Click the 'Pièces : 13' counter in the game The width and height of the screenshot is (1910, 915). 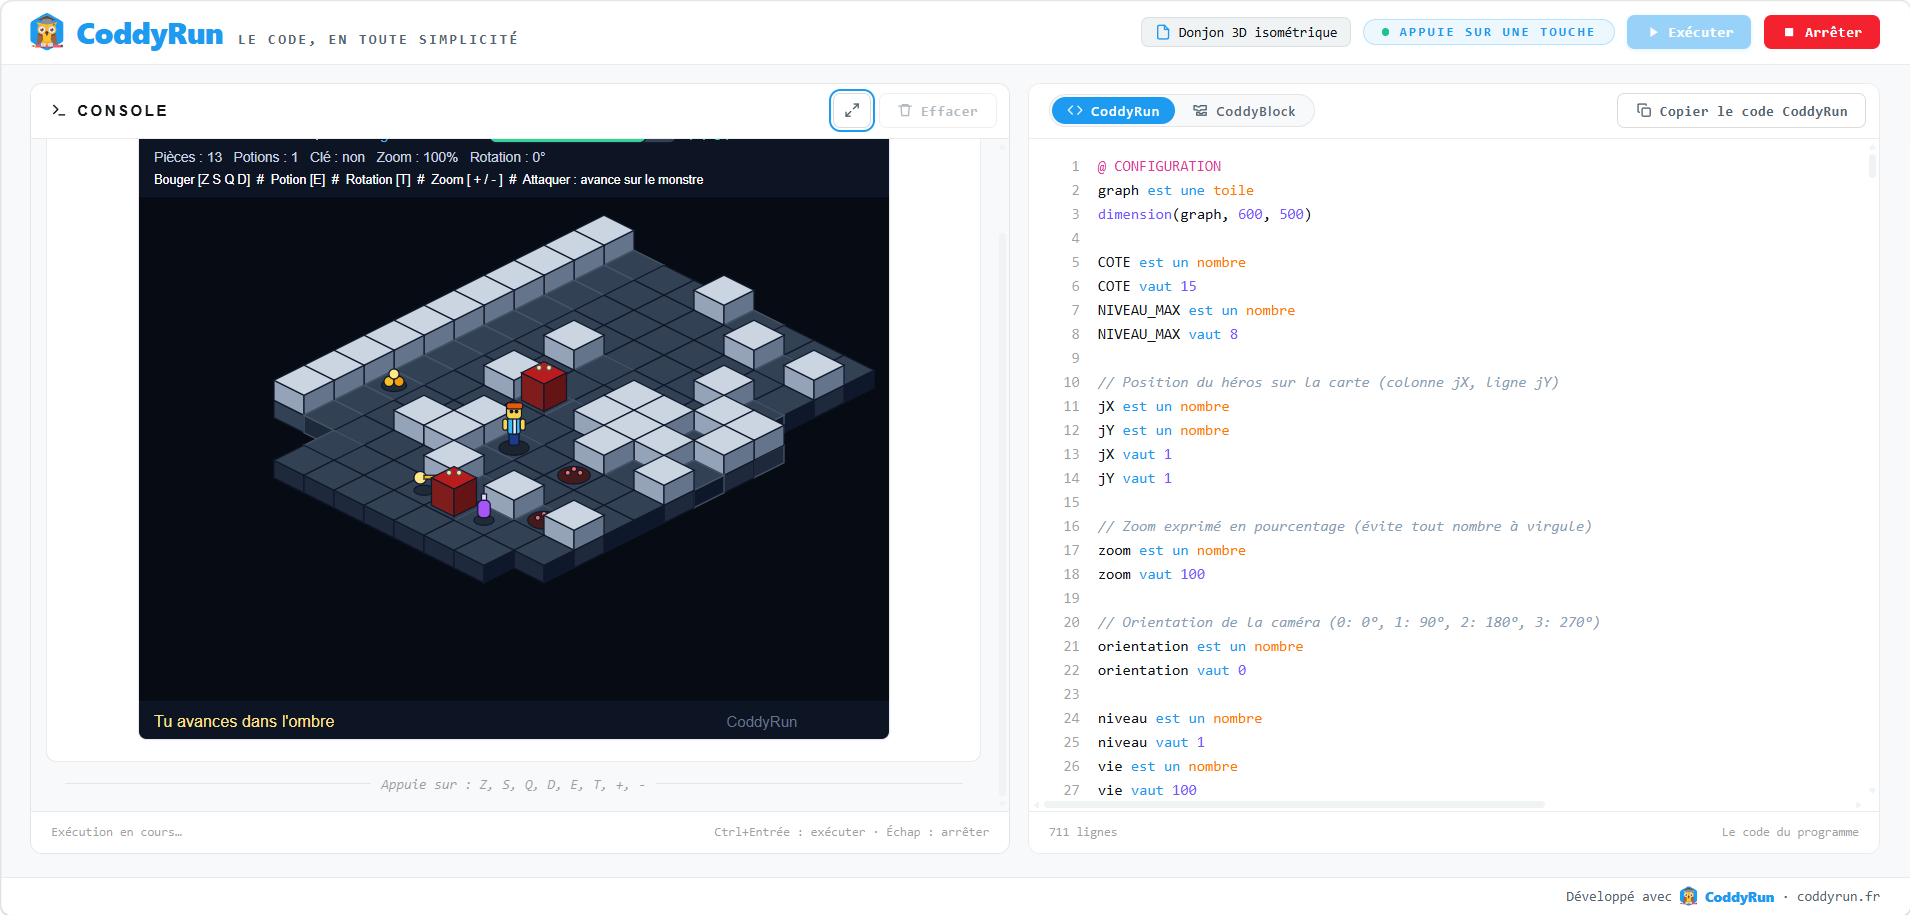click(188, 157)
